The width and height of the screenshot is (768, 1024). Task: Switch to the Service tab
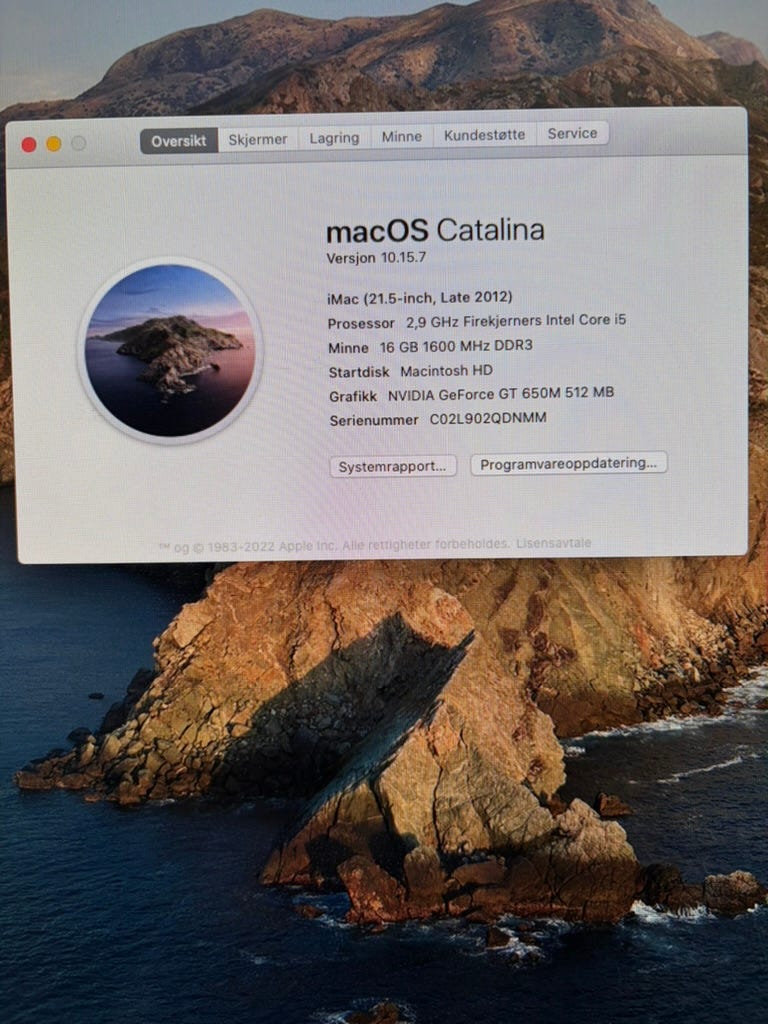pos(572,133)
